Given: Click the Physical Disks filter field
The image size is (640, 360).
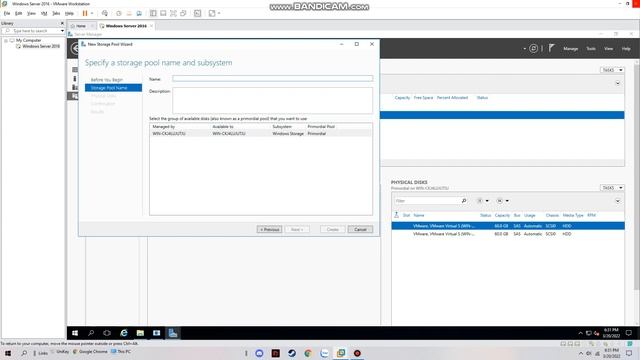Looking at the screenshot, I should pyautogui.click(x=427, y=201).
